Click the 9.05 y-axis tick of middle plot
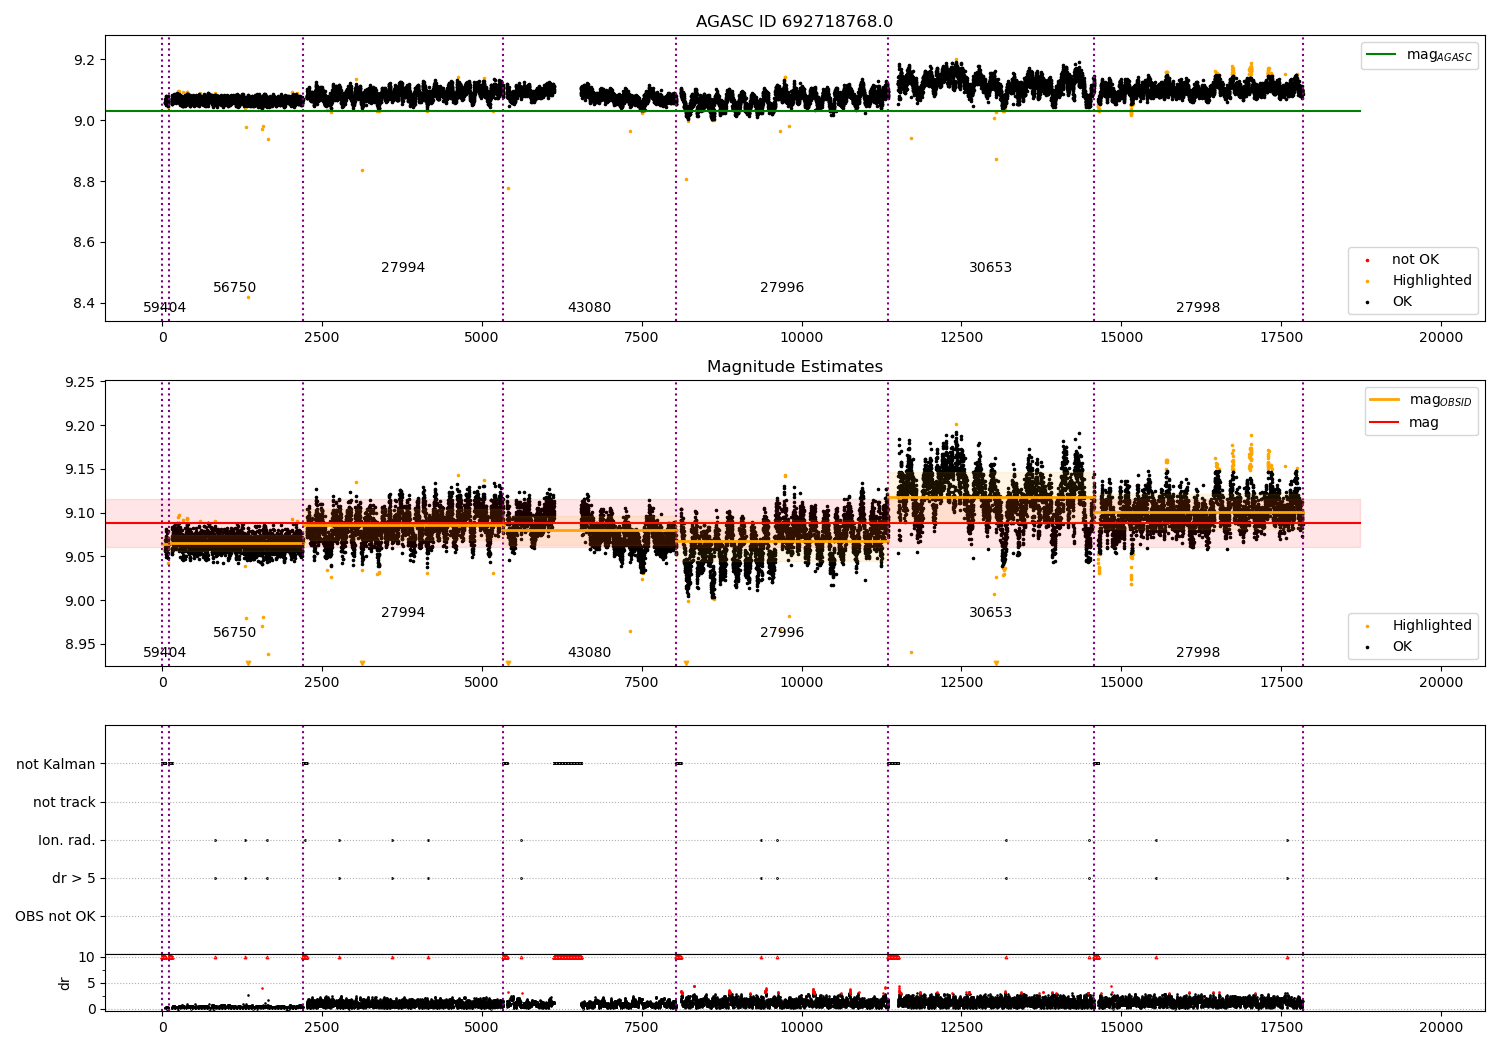 [80, 557]
